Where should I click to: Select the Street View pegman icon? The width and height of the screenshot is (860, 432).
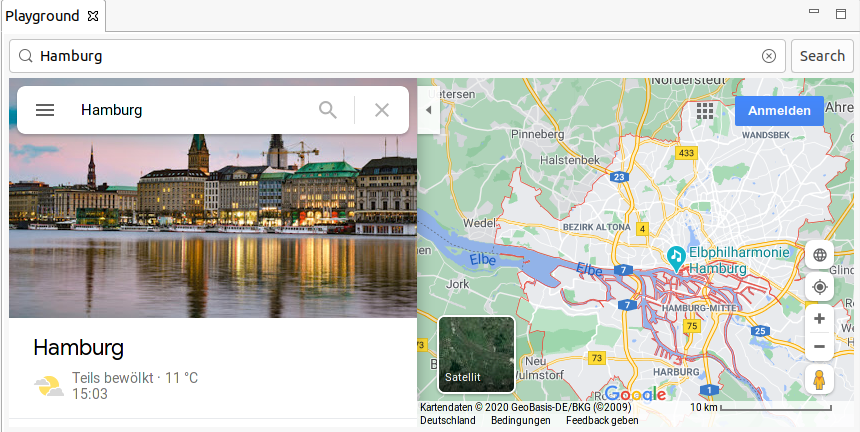[x=819, y=379]
